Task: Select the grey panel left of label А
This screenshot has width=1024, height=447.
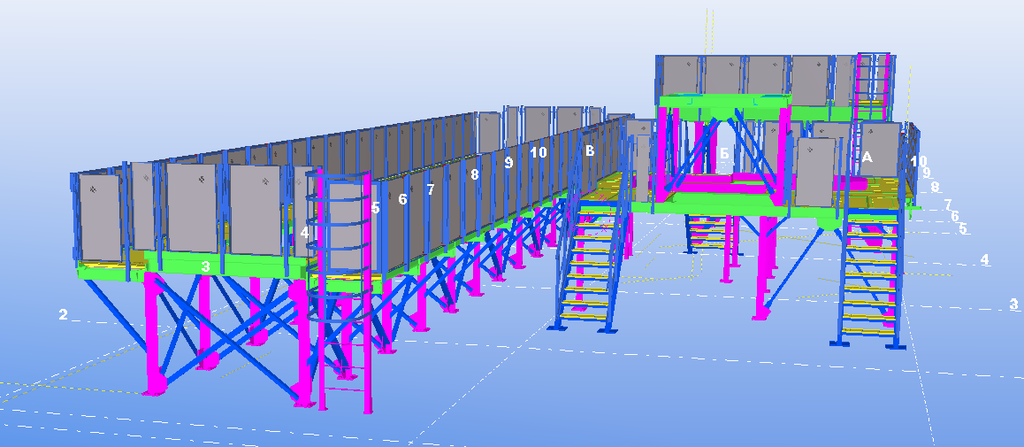Action: 817,172
